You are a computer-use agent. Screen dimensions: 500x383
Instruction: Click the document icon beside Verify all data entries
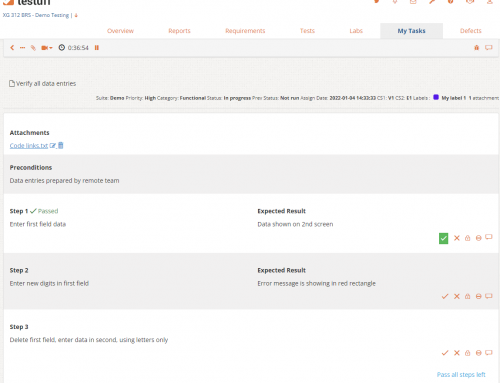(12, 83)
